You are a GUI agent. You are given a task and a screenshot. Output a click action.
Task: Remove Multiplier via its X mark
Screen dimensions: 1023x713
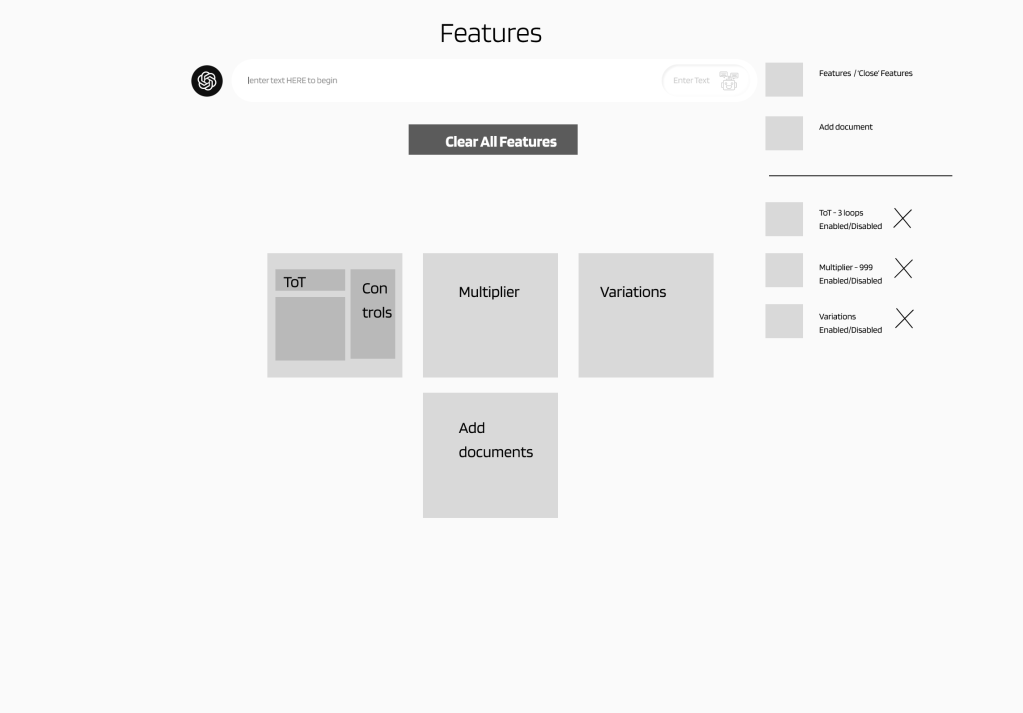coord(903,268)
